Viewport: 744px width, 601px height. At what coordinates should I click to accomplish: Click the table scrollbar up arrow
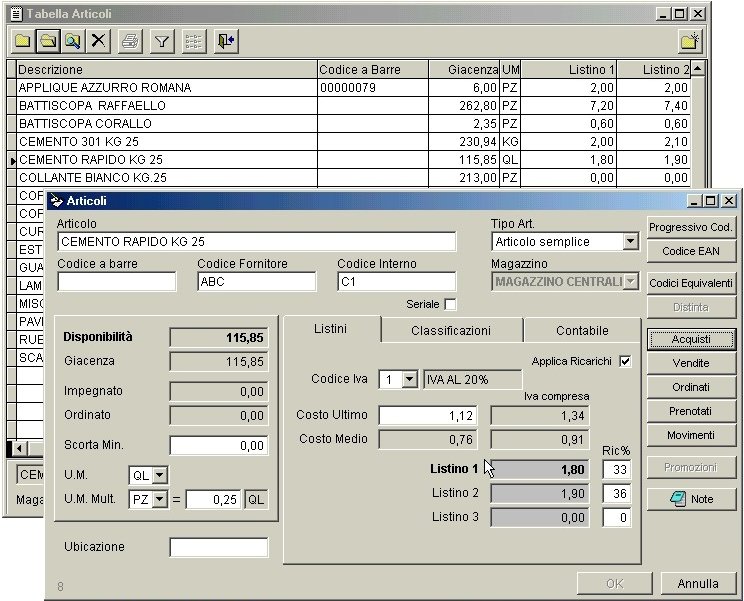pyautogui.click(x=697, y=69)
